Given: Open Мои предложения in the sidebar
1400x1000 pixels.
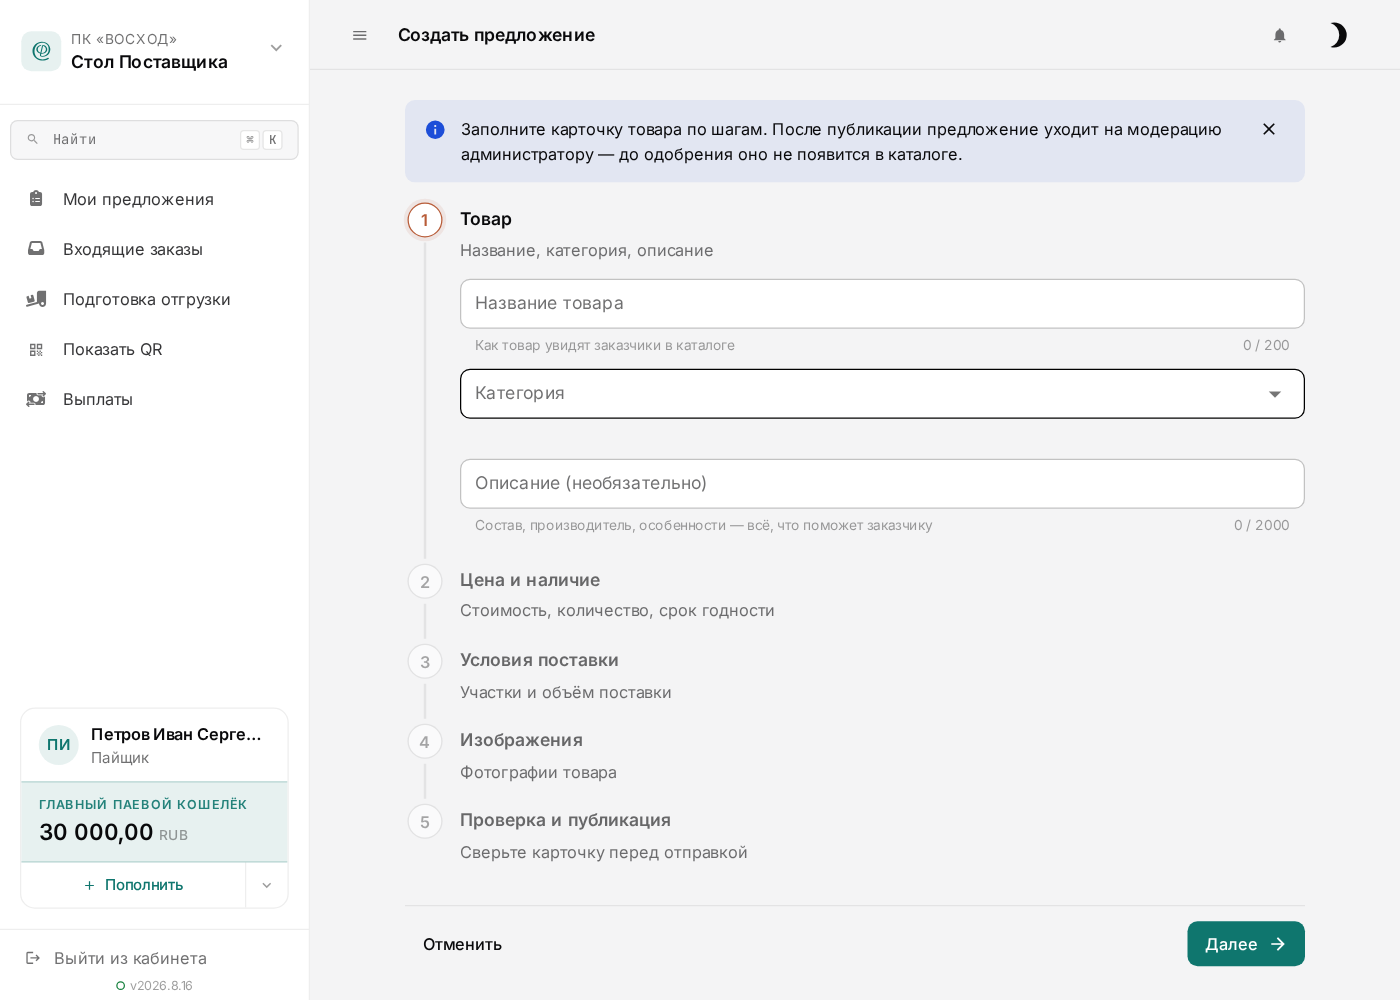Looking at the screenshot, I should click(x=154, y=199).
